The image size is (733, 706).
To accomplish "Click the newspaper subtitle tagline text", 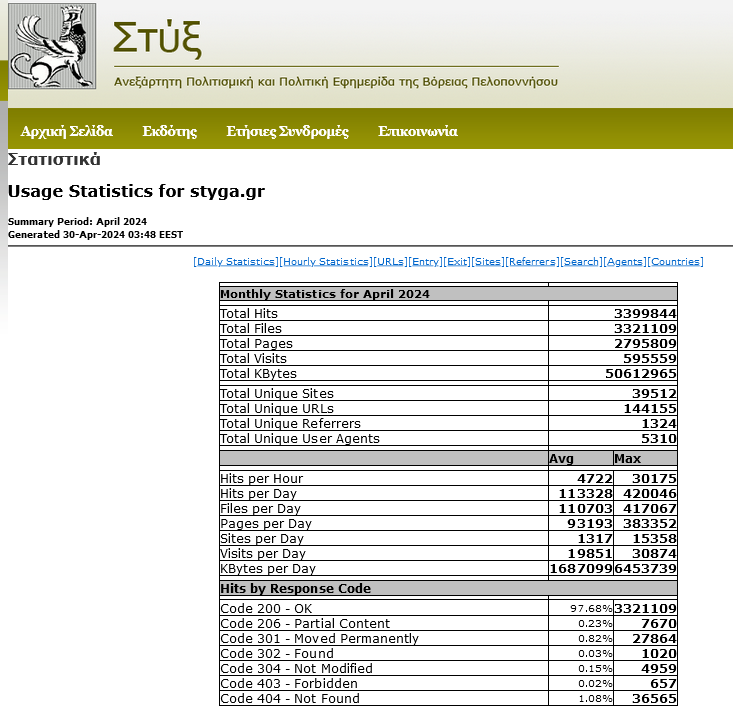I will [x=336, y=81].
